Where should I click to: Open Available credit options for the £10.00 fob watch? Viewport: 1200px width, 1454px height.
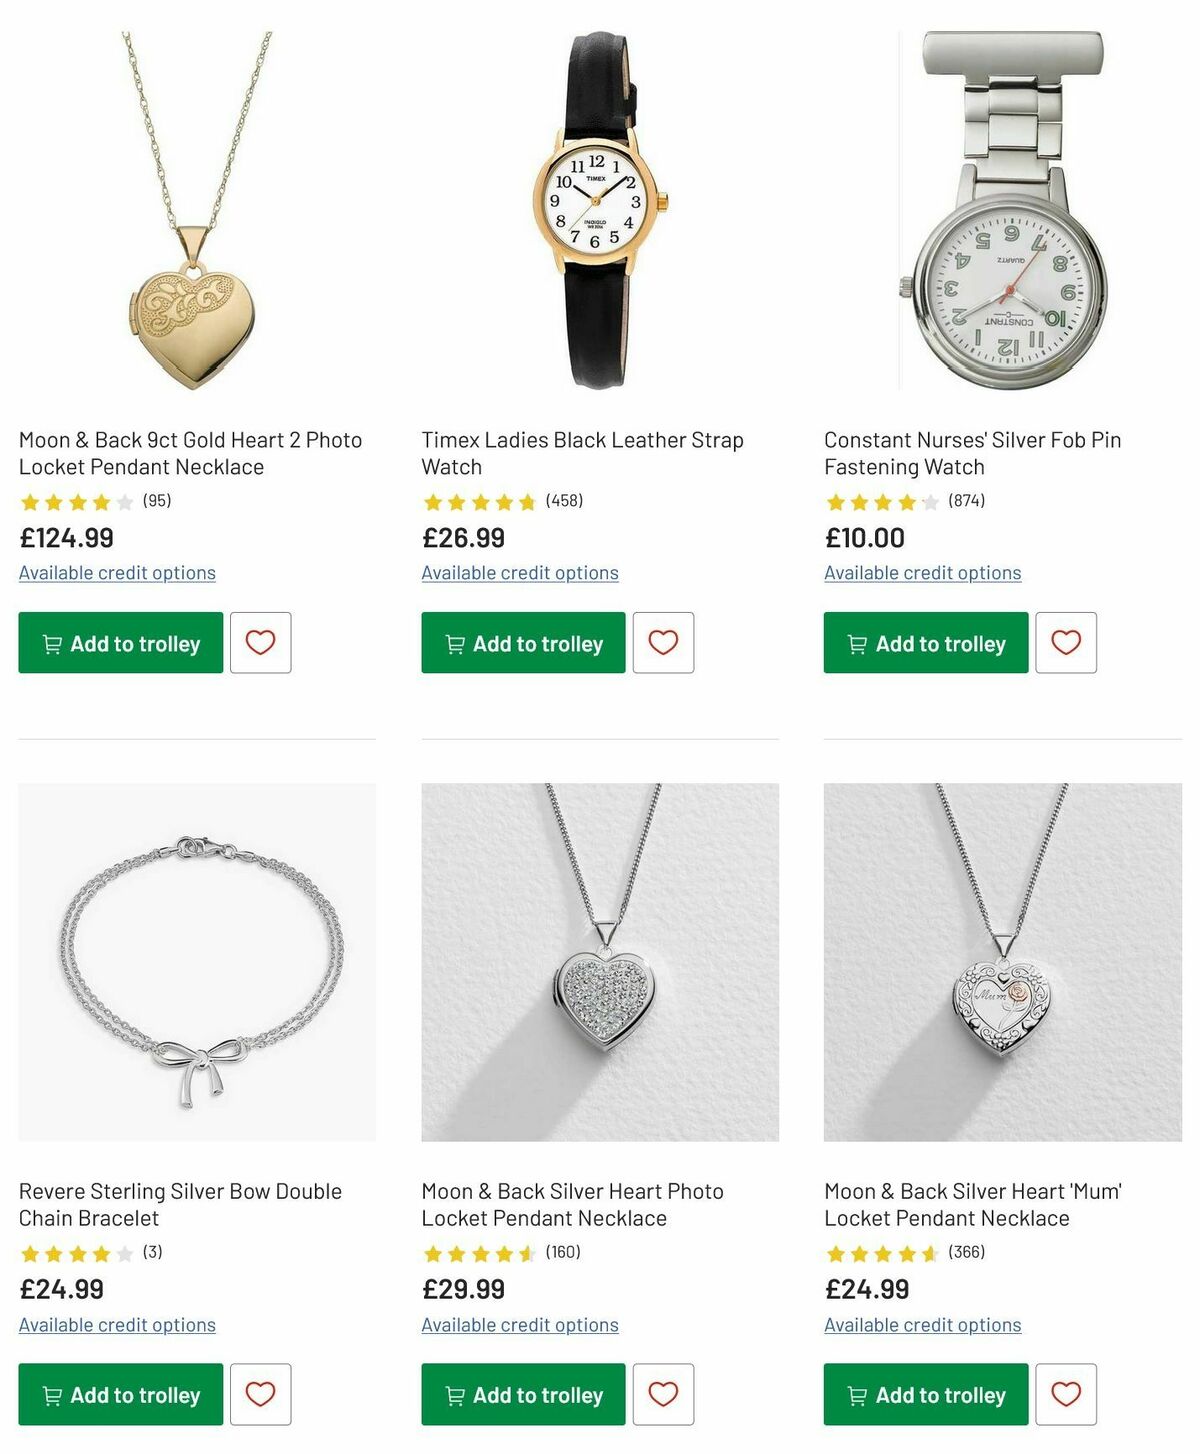click(922, 572)
